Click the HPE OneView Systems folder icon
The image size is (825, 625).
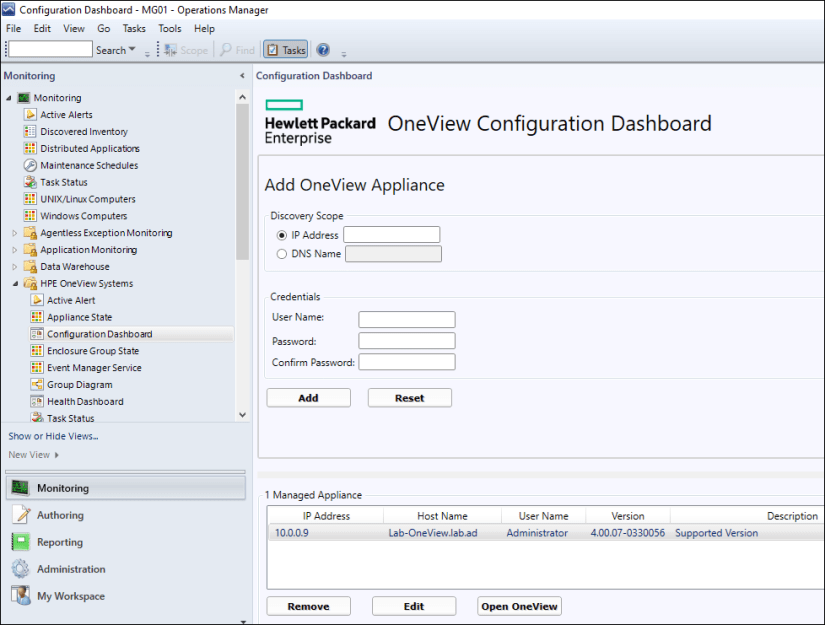point(30,283)
